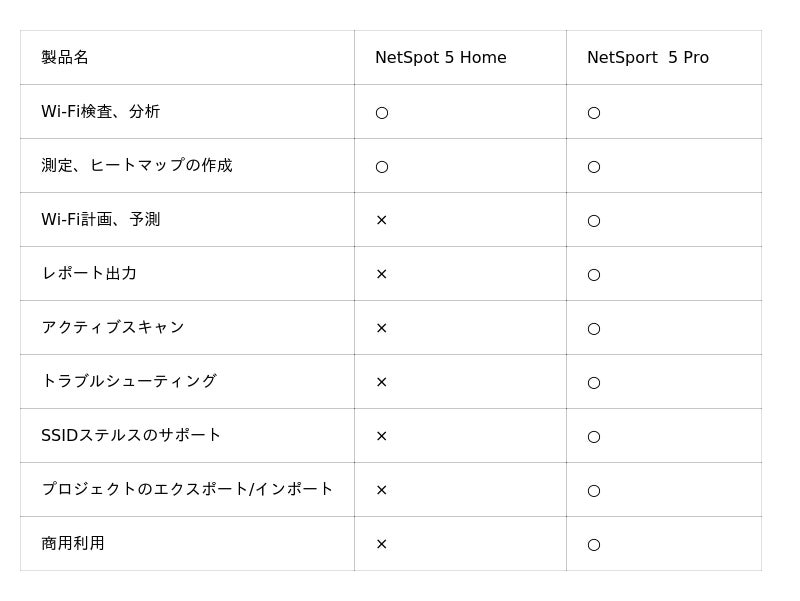This screenshot has width=800, height=601.
Task: Select the プロジェクトのエクスポート/インポート row label
Action: (187, 490)
